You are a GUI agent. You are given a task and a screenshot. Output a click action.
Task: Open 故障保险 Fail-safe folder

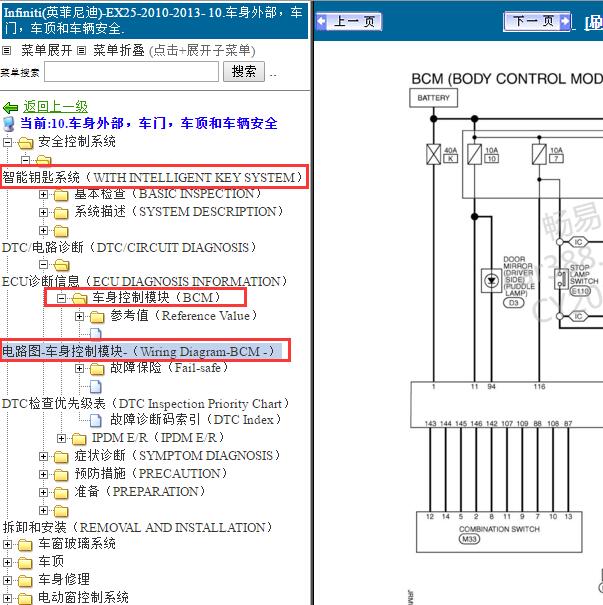tap(169, 368)
